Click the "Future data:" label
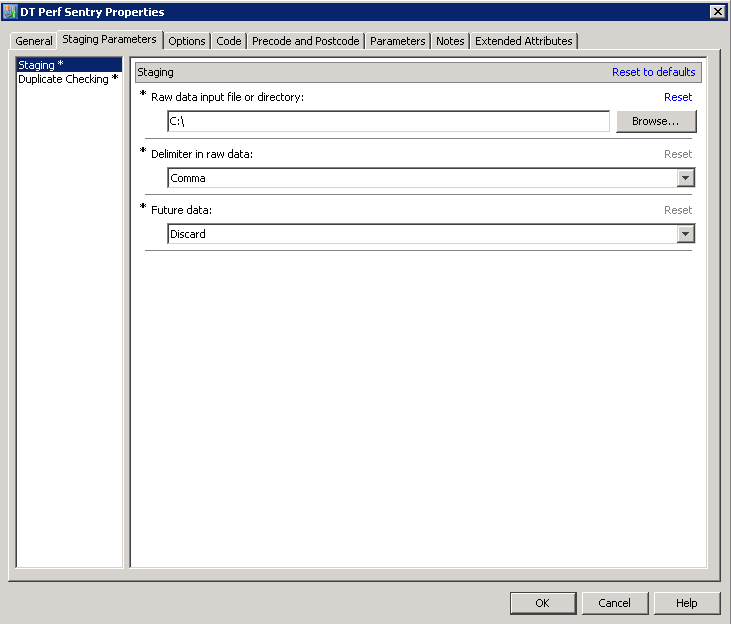This screenshot has width=731, height=624. point(181,210)
